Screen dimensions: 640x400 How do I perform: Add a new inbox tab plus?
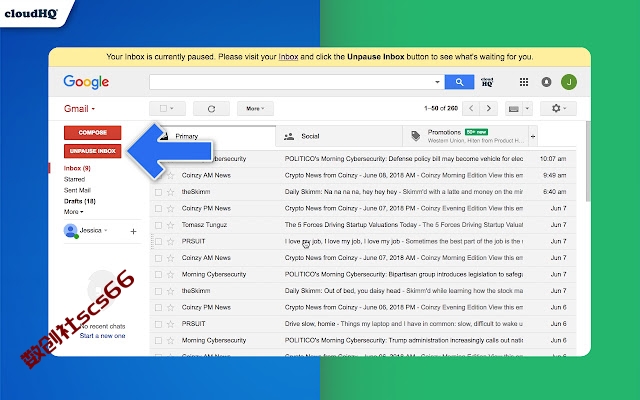click(x=533, y=136)
